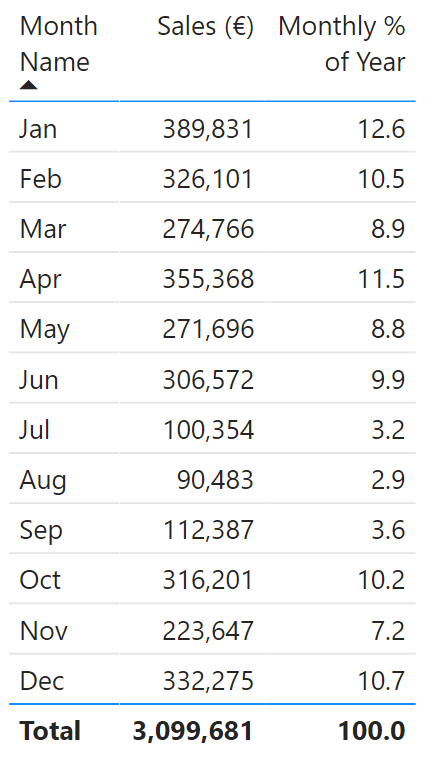The width and height of the screenshot is (442, 760).
Task: Select the total percentage 100.0
Action: click(372, 731)
